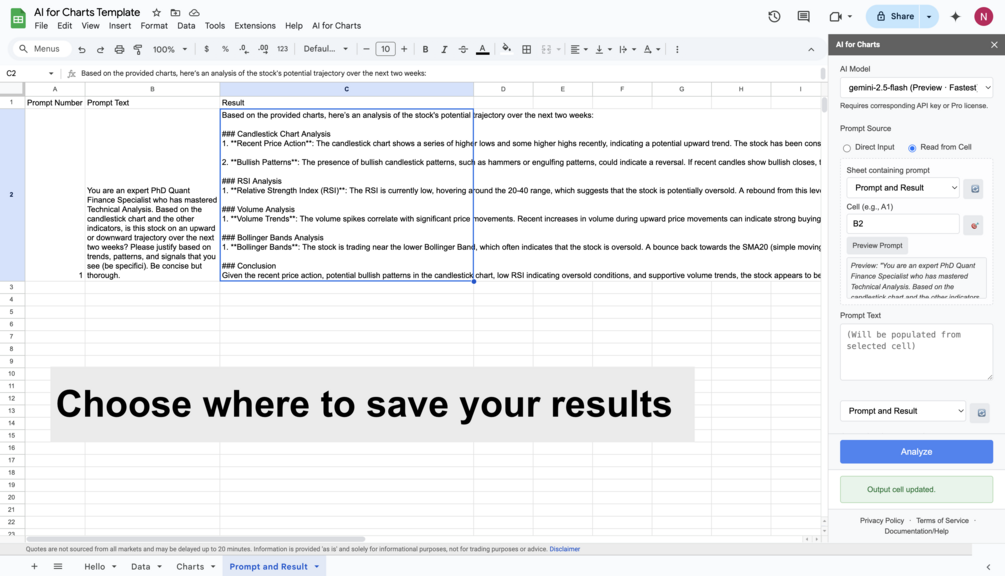Open version history clock icon
This screenshot has width=1005, height=576.
click(774, 17)
